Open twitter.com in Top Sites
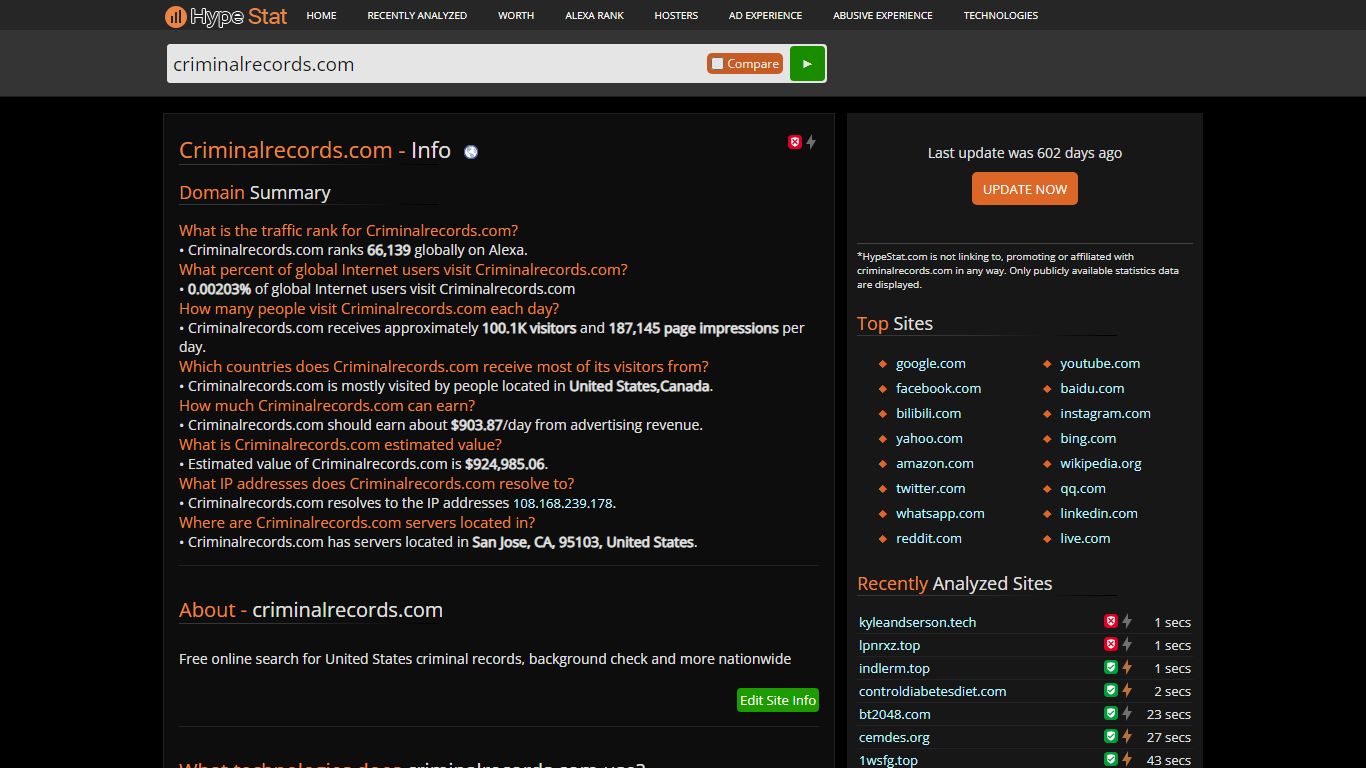Screen dimensions: 1366x768 931,488
